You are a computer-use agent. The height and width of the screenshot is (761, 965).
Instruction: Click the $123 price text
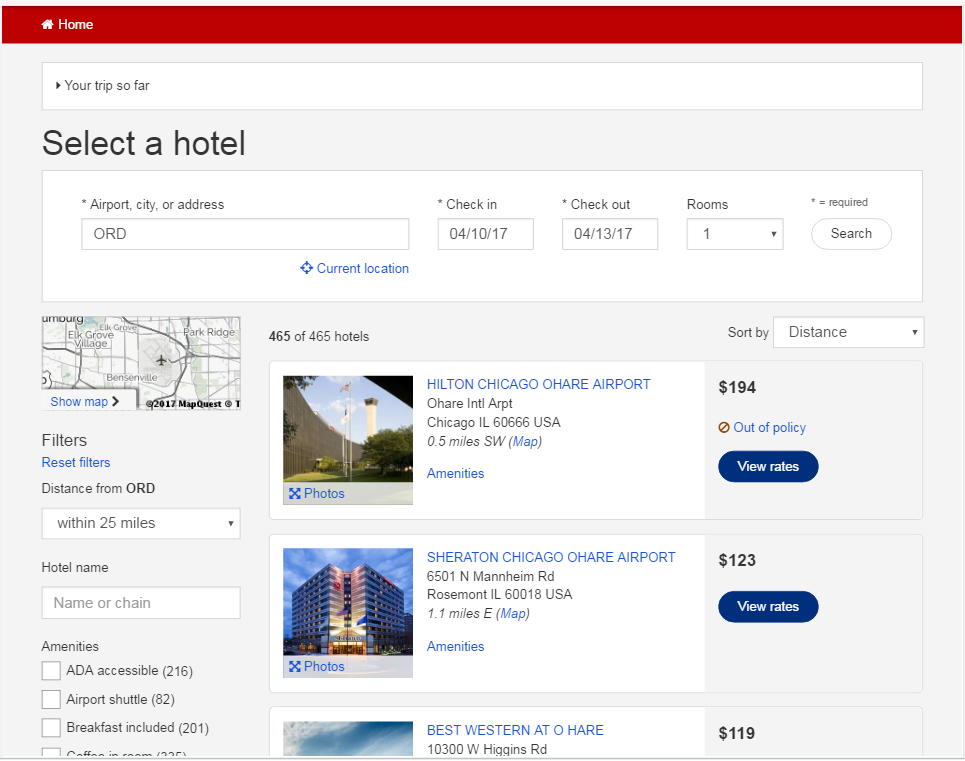(737, 560)
